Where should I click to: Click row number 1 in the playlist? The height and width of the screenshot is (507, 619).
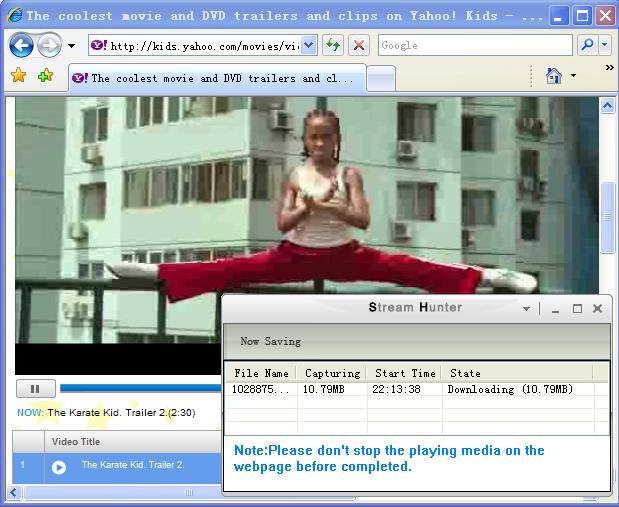[x=23, y=465]
